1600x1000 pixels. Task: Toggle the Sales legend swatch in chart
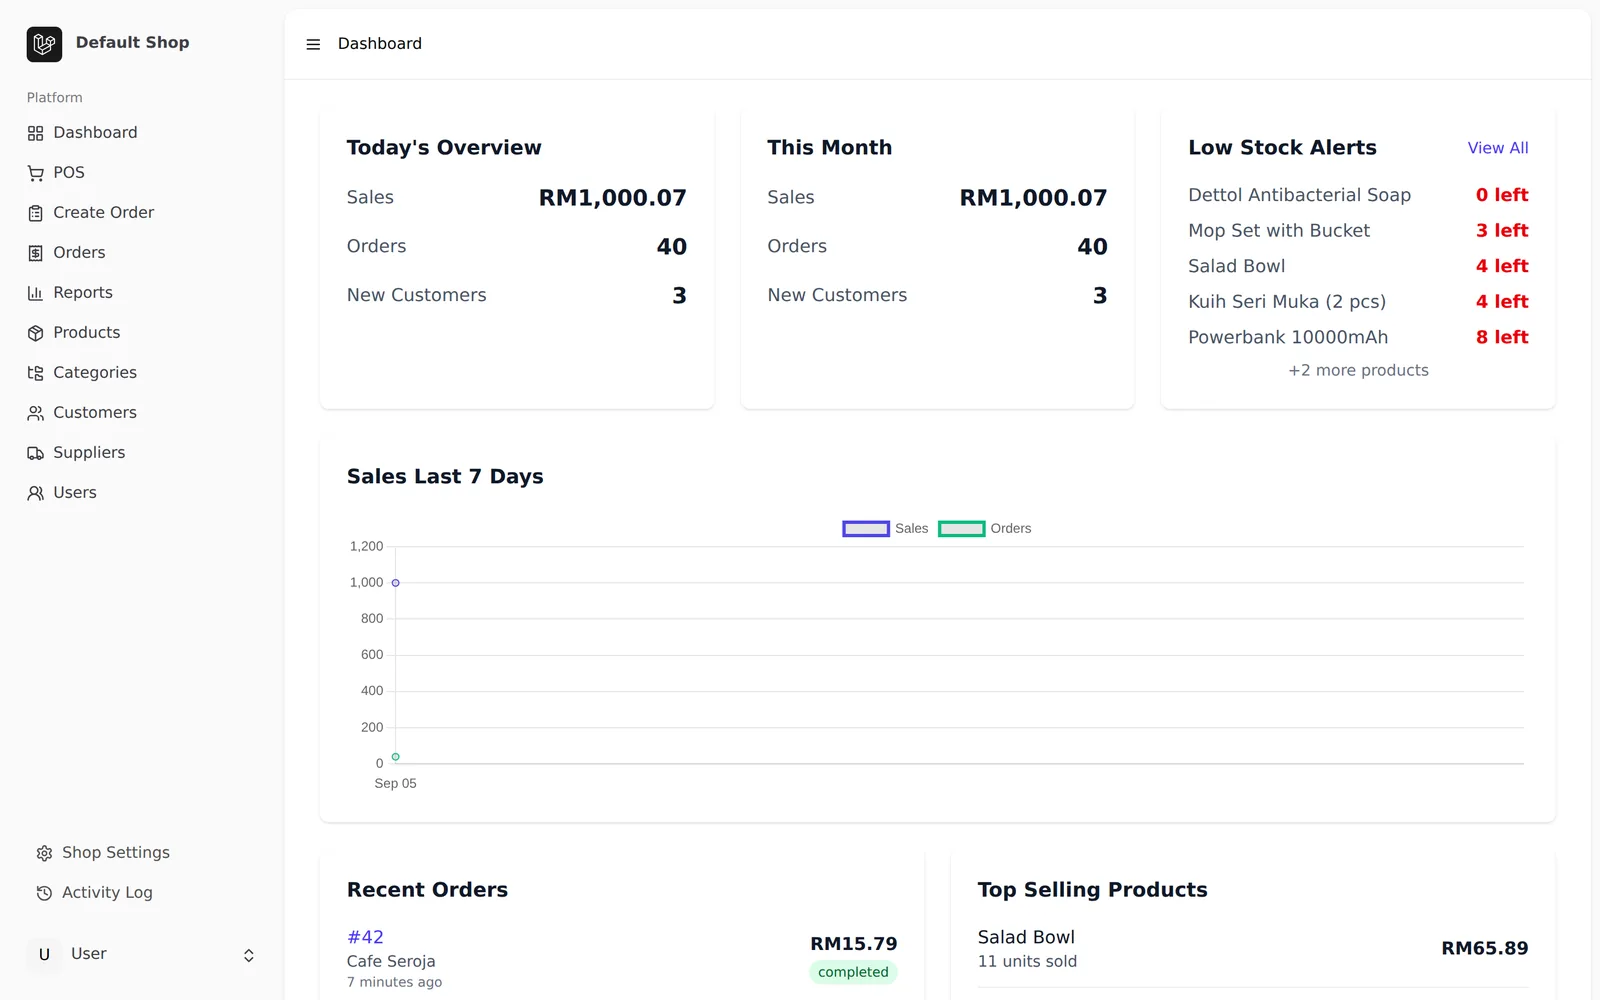coord(866,529)
